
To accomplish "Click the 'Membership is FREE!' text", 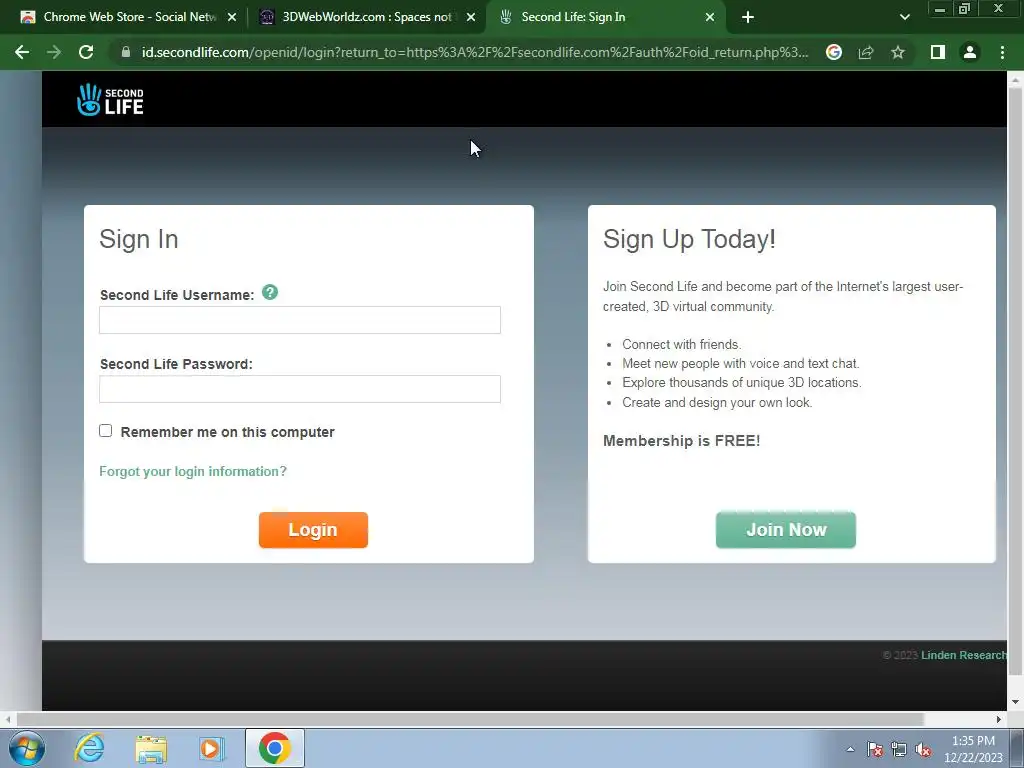I will (681, 441).
